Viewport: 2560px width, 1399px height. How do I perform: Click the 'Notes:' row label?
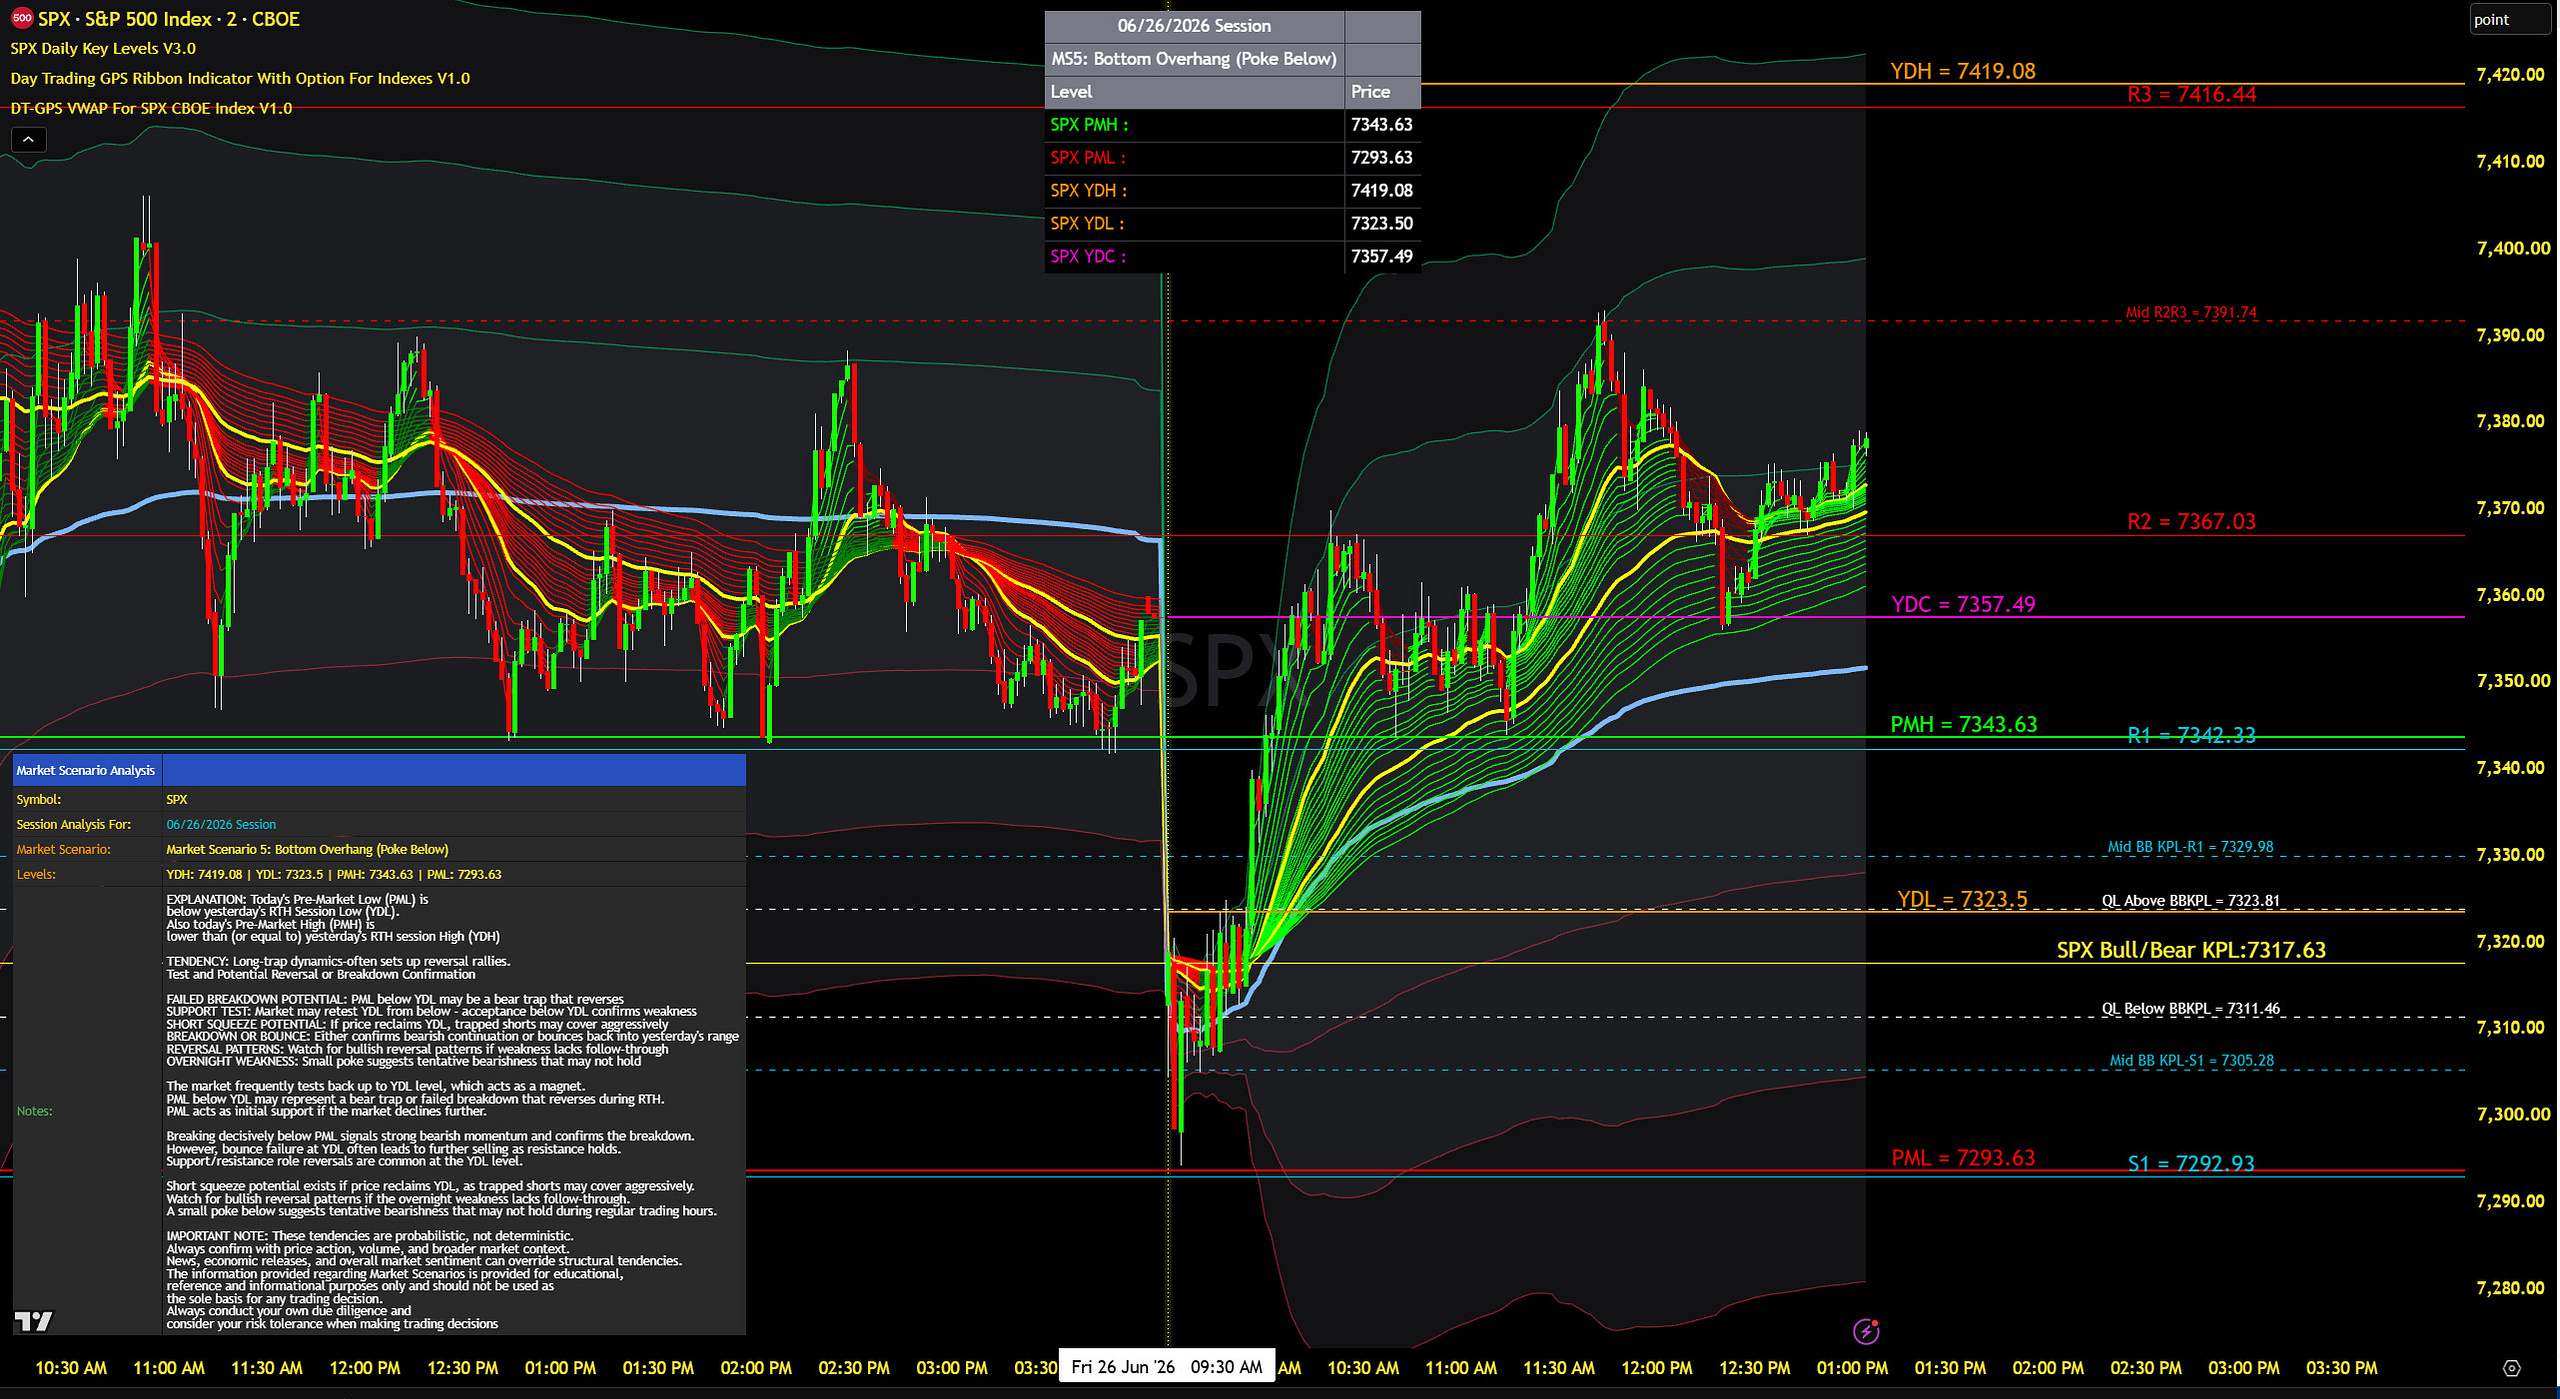(35, 1112)
